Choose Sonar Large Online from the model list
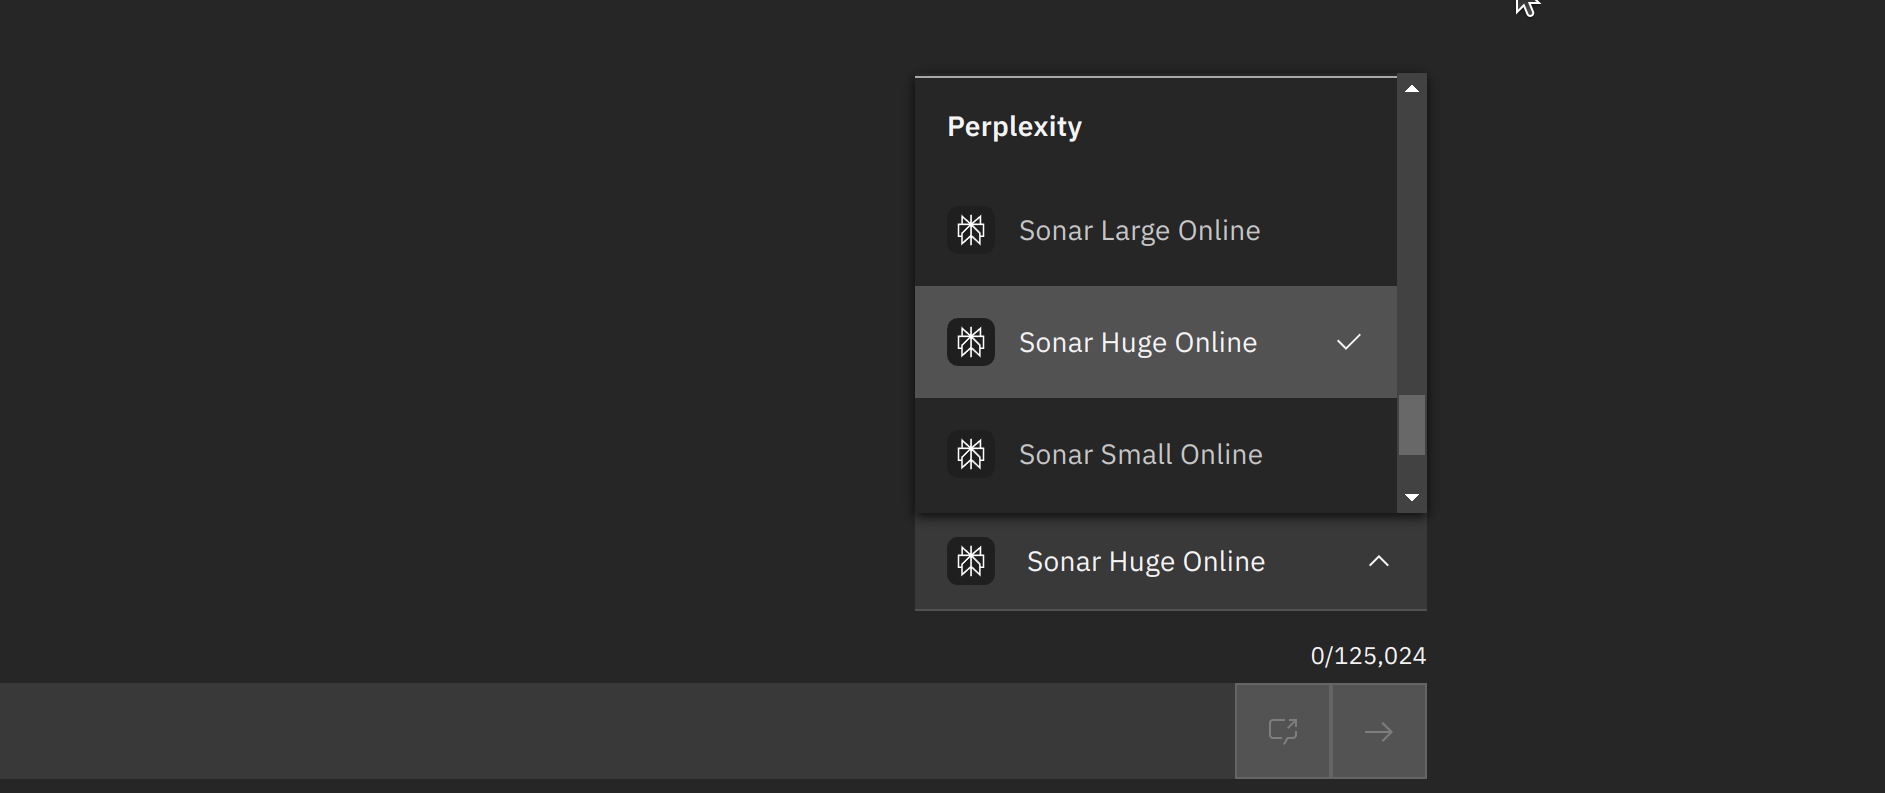 coord(1139,230)
